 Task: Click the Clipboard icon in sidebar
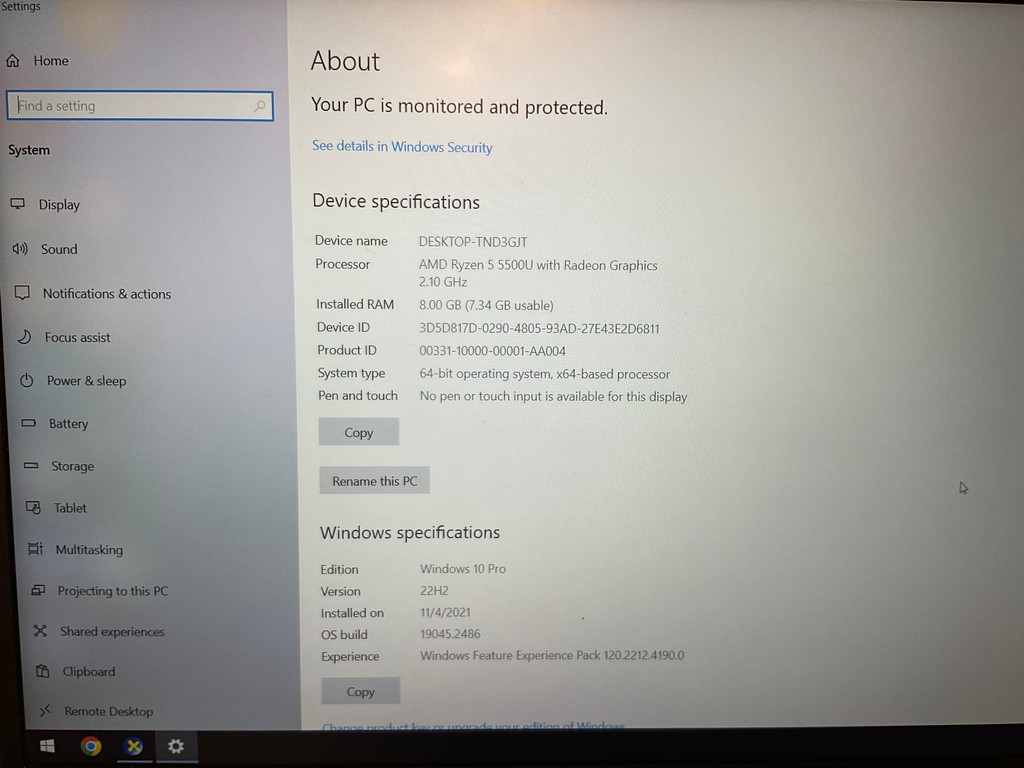tap(43, 671)
